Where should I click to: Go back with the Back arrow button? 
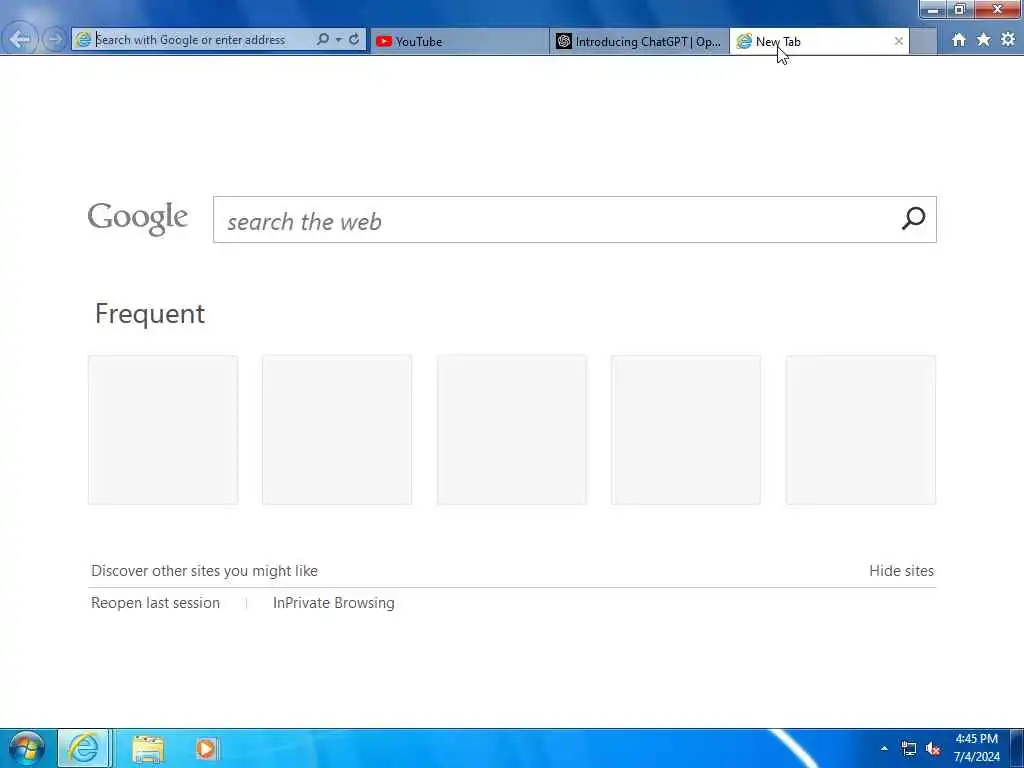click(20, 39)
